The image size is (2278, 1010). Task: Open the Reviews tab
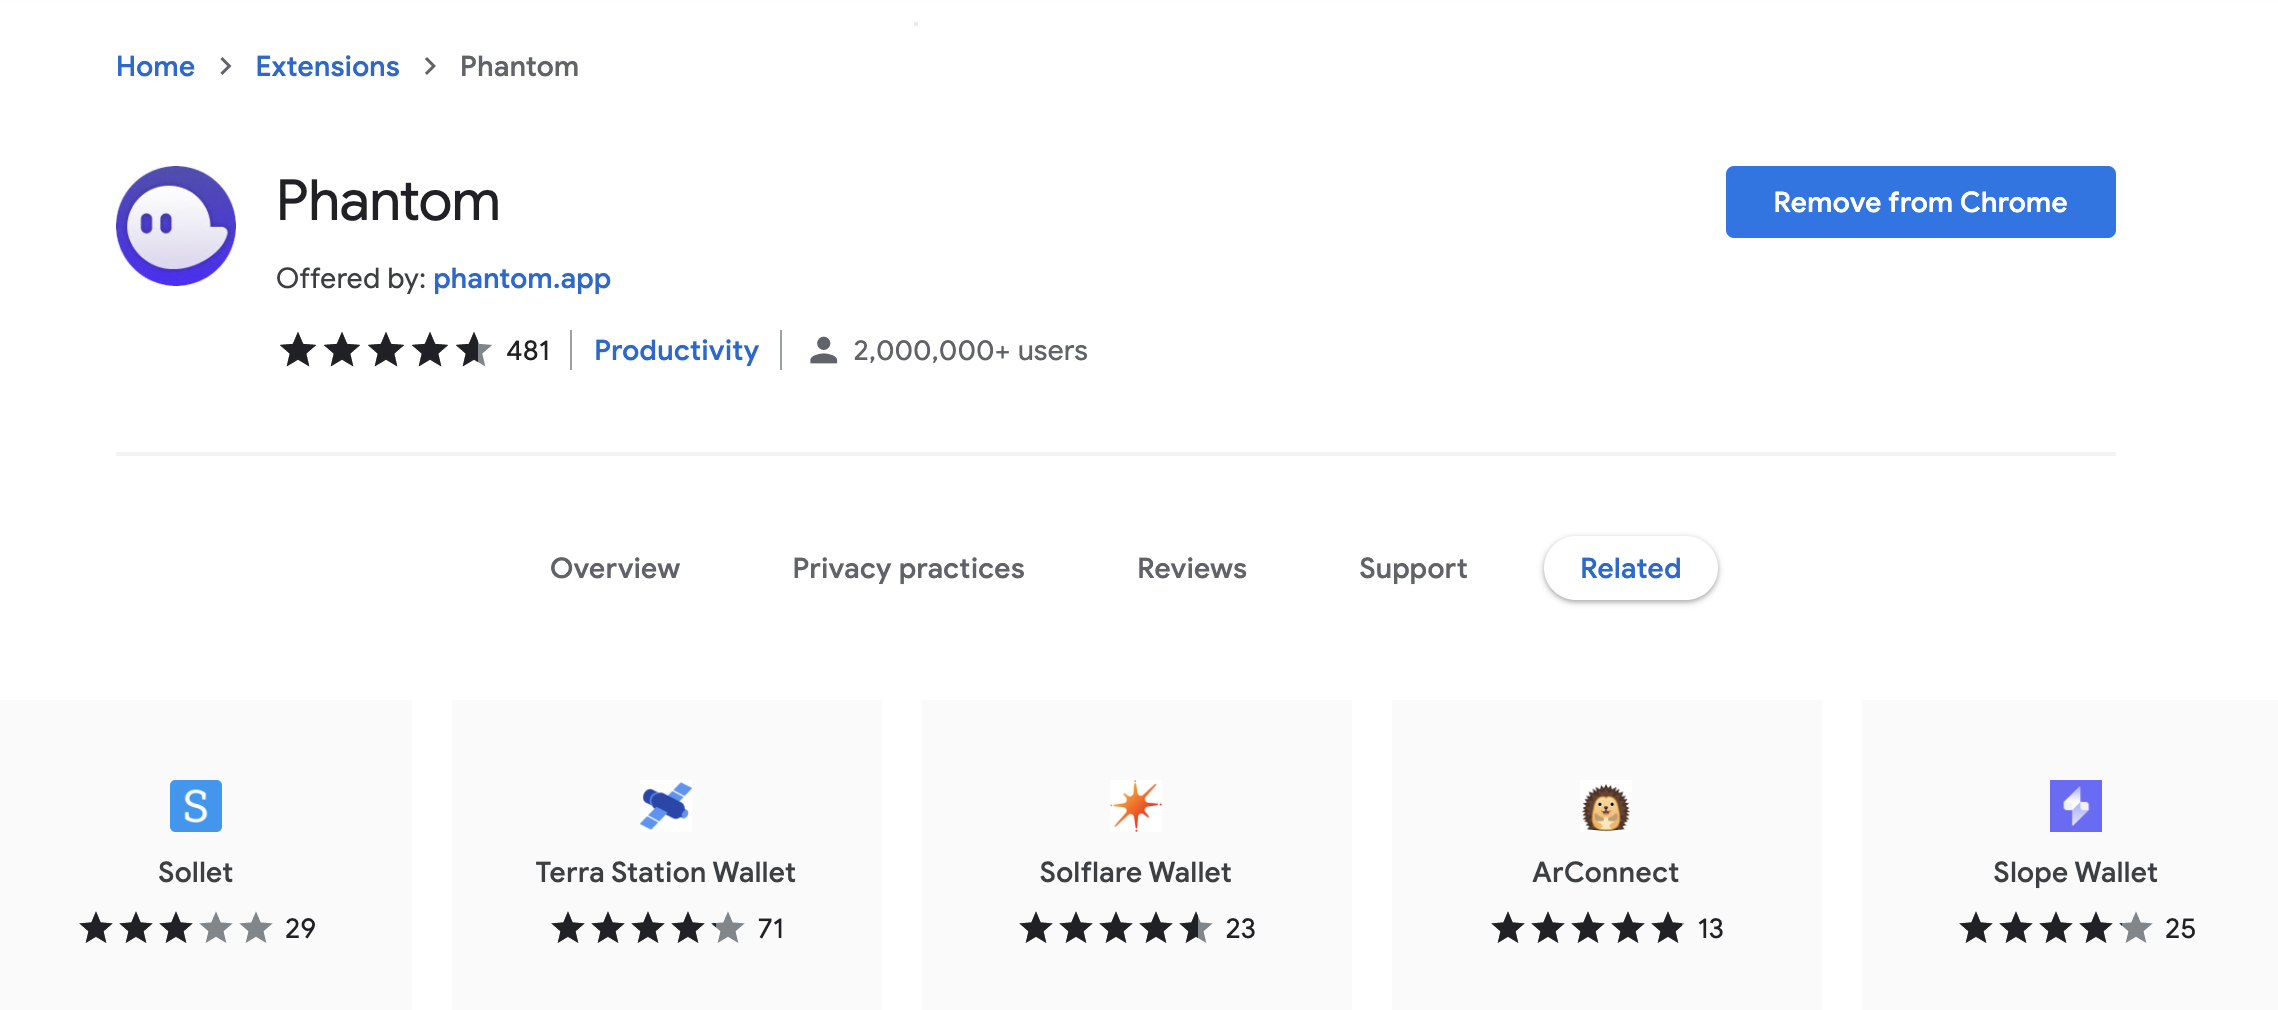[1192, 568]
